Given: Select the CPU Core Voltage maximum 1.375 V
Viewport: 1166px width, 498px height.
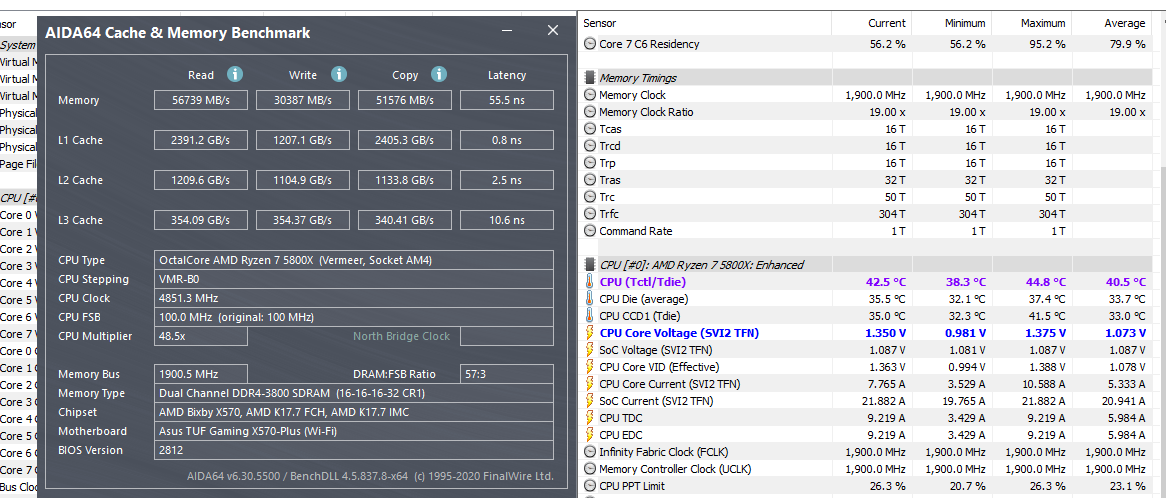Looking at the screenshot, I should click(1046, 333).
